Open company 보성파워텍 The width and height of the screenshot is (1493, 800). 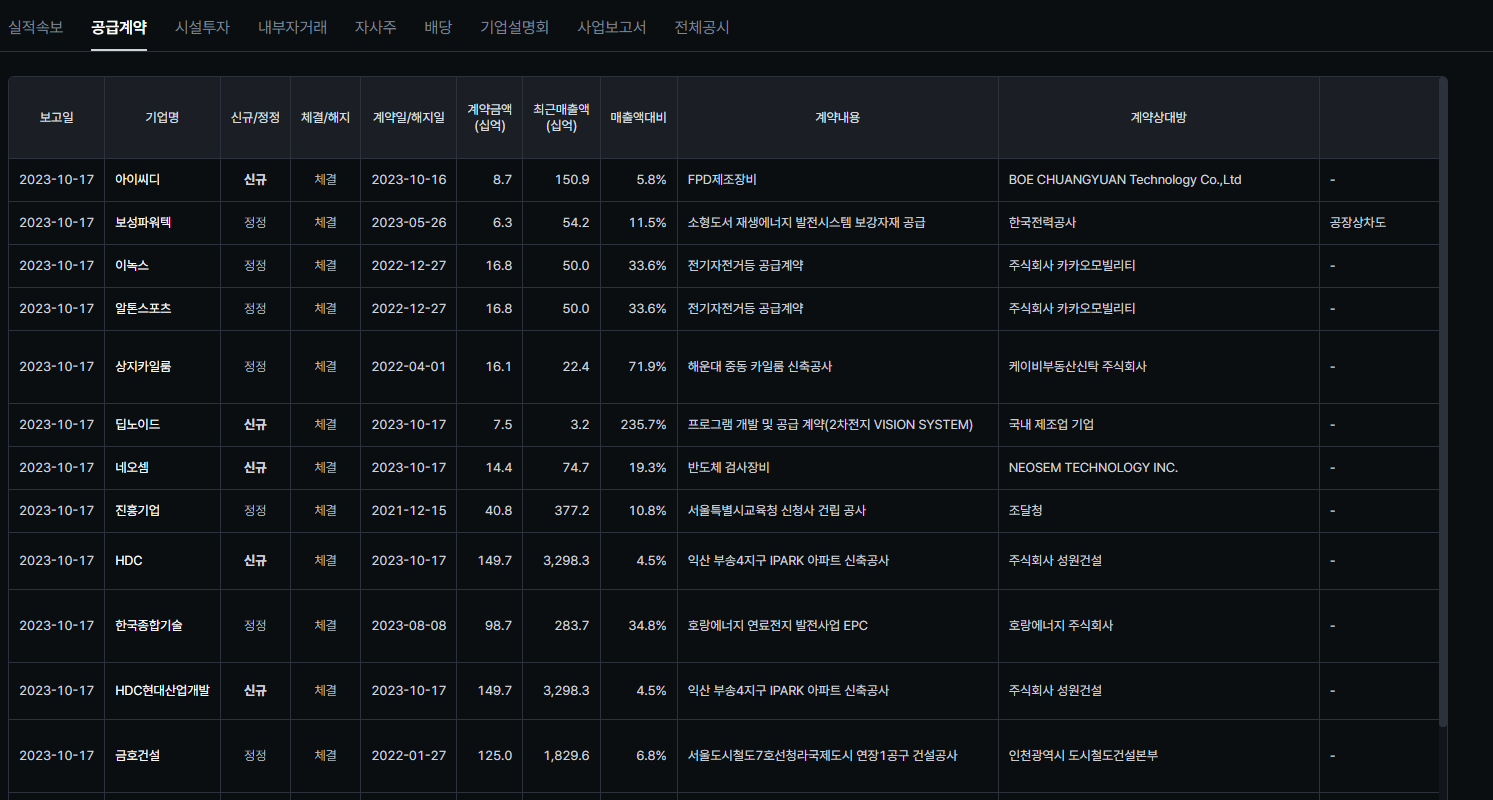pyautogui.click(x=143, y=223)
